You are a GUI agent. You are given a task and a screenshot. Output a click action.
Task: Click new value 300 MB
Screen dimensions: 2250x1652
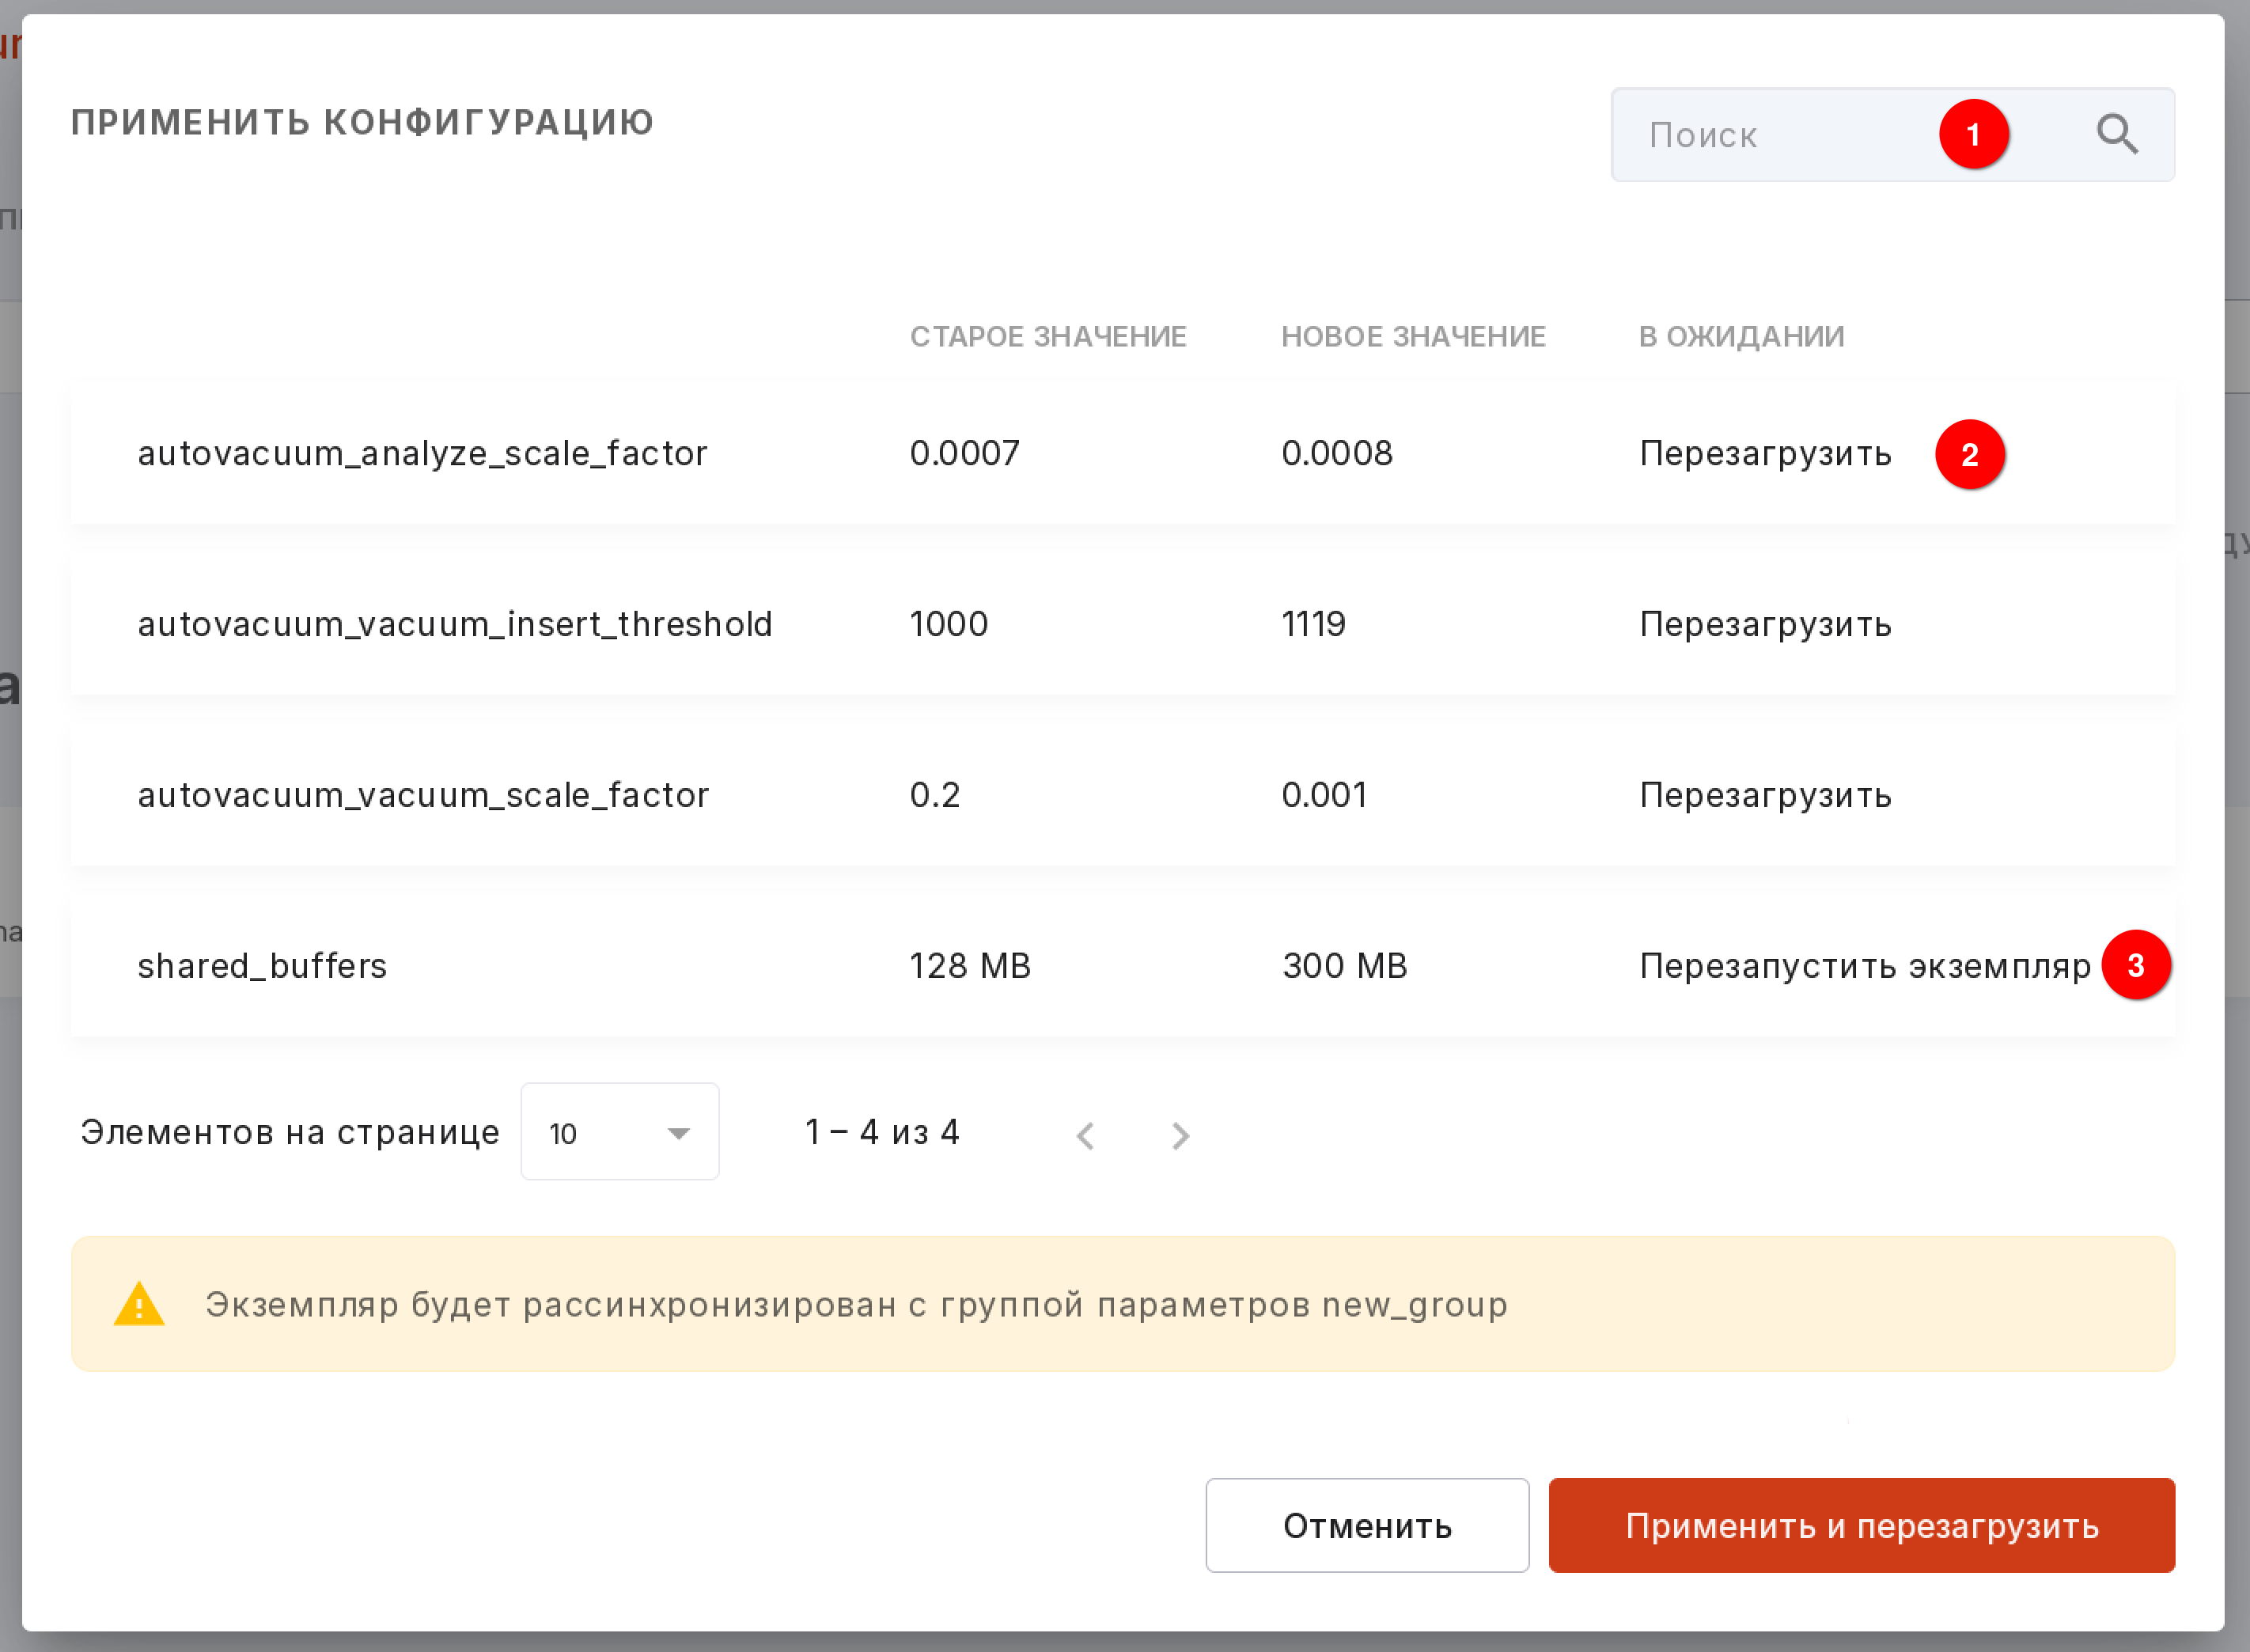[1344, 966]
